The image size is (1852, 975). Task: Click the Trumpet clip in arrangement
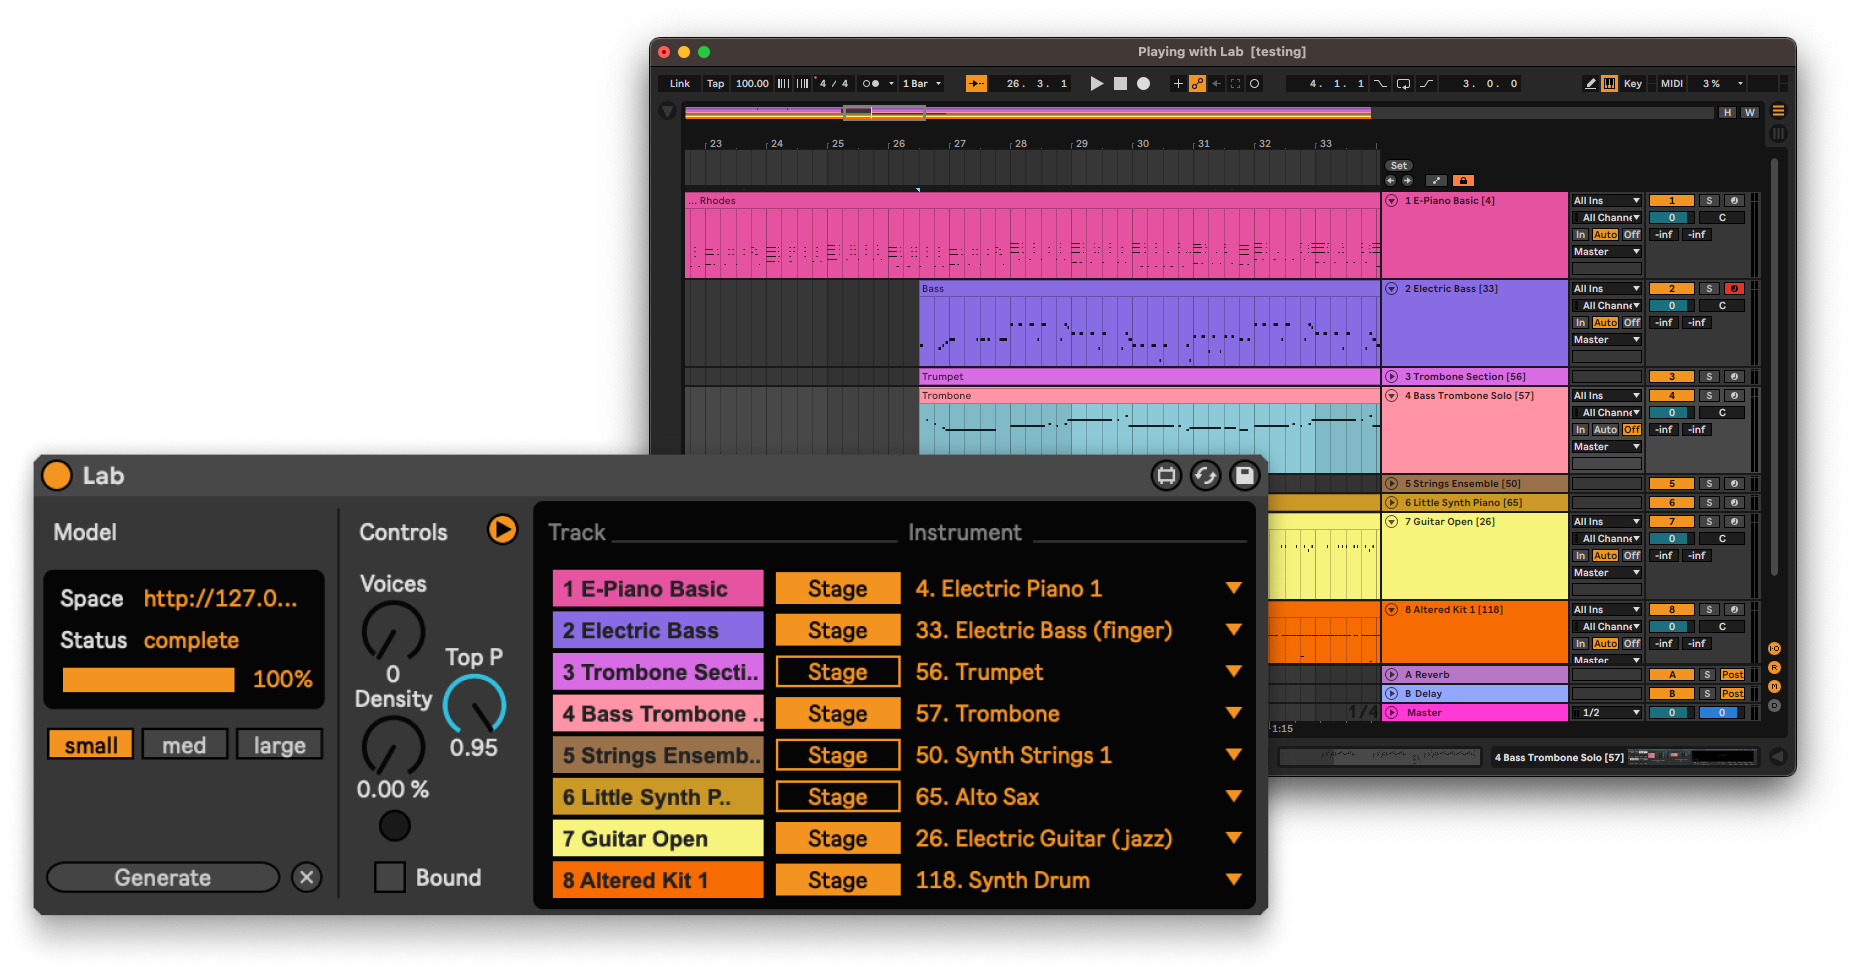[1149, 377]
